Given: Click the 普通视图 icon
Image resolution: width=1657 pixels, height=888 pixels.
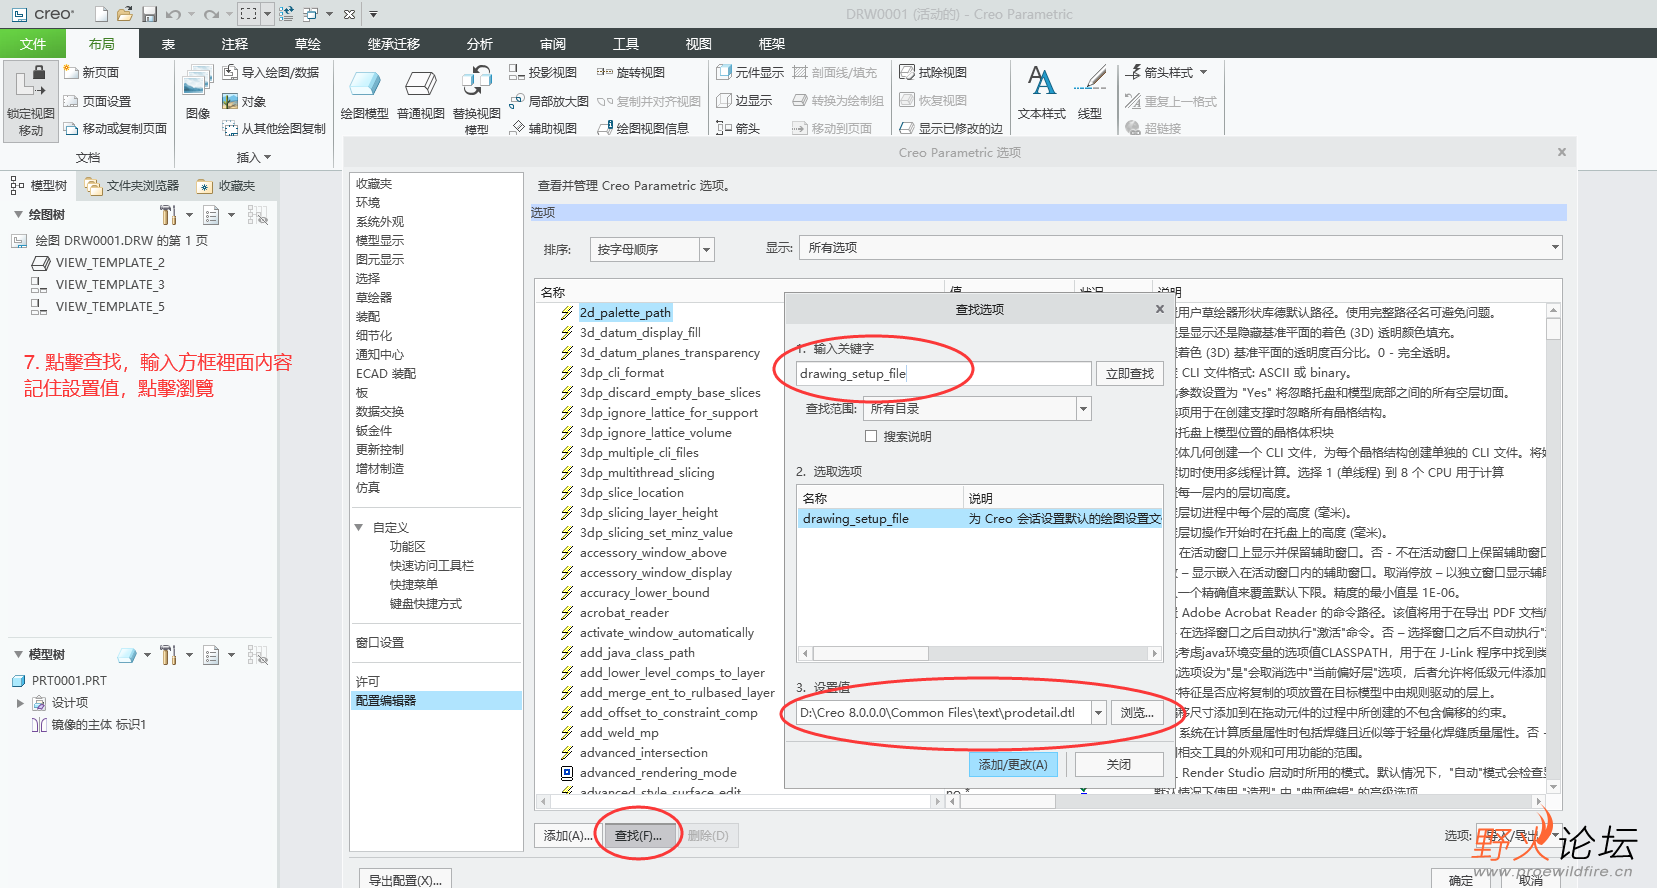Looking at the screenshot, I should [x=420, y=85].
